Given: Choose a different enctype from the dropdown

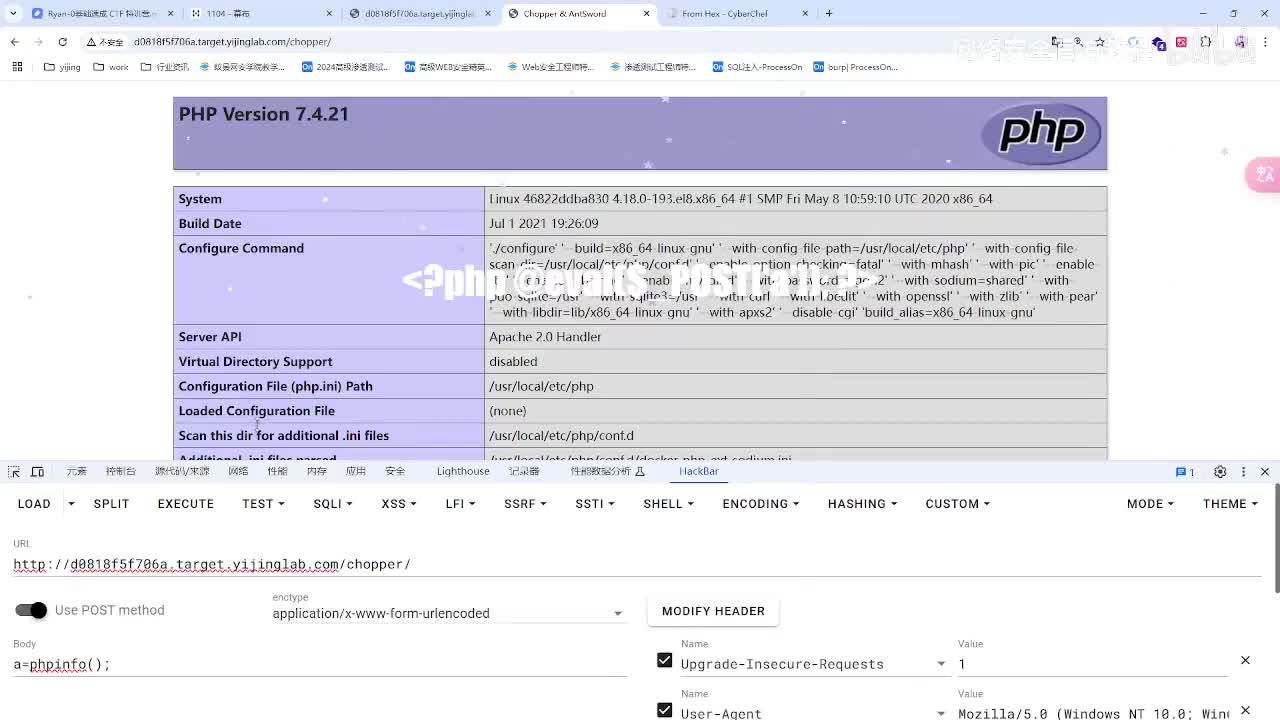Looking at the screenshot, I should pyautogui.click(x=449, y=613).
